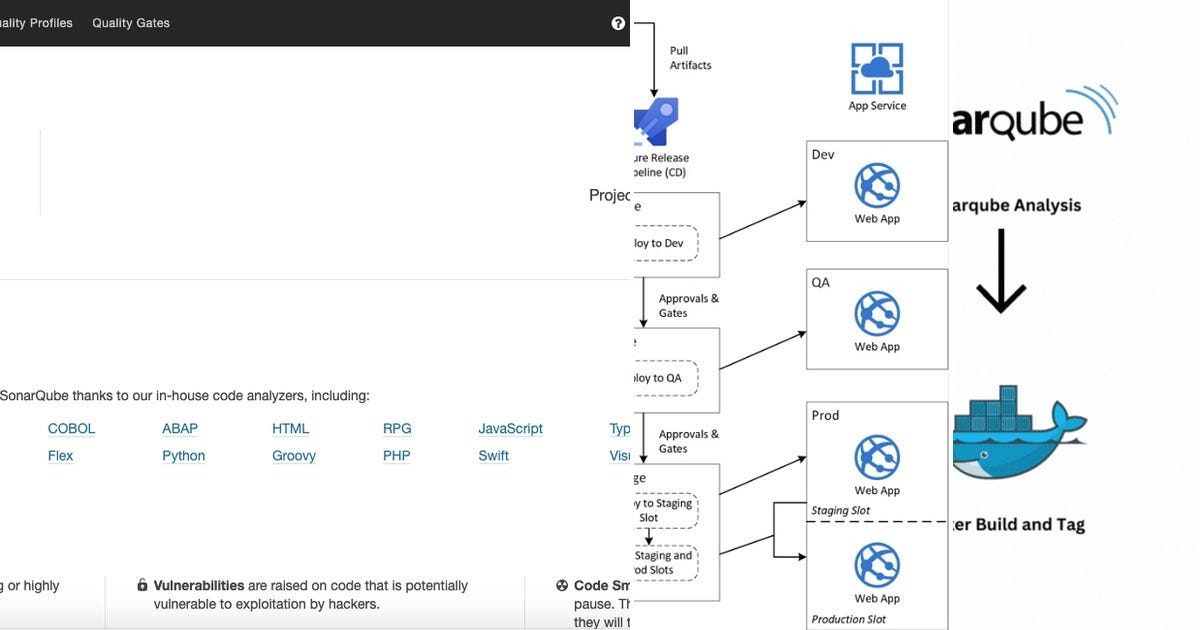Click the 'App Service' label

click(877, 106)
